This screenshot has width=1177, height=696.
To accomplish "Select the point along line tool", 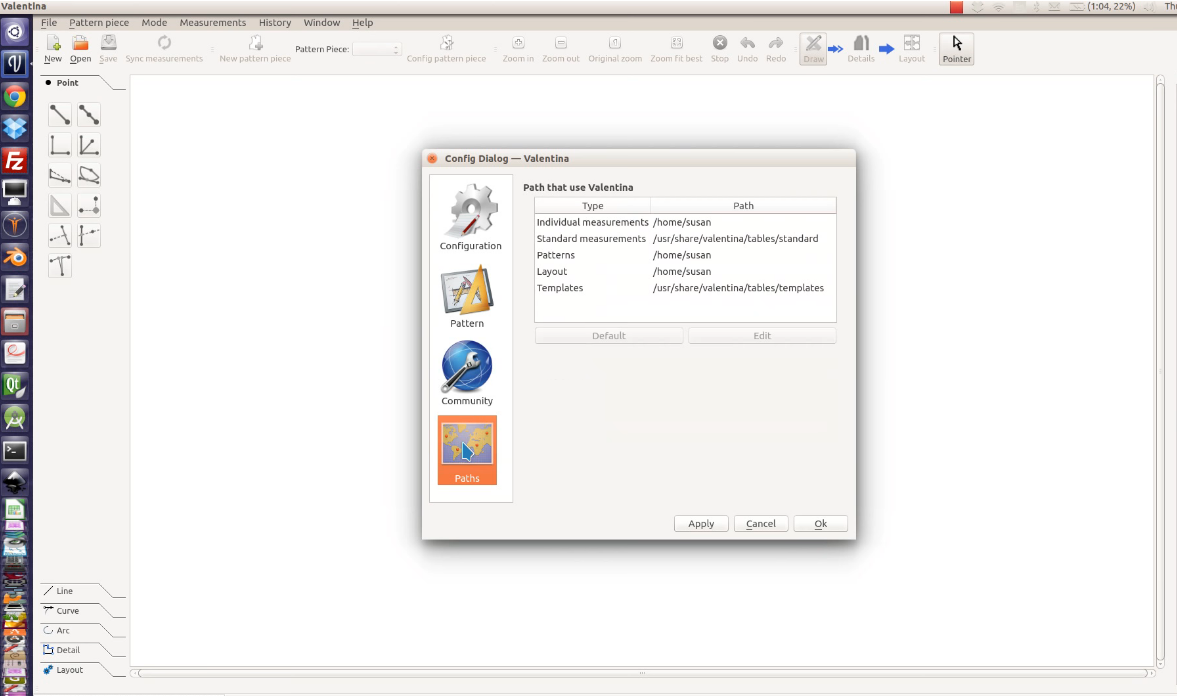I will click(89, 115).
